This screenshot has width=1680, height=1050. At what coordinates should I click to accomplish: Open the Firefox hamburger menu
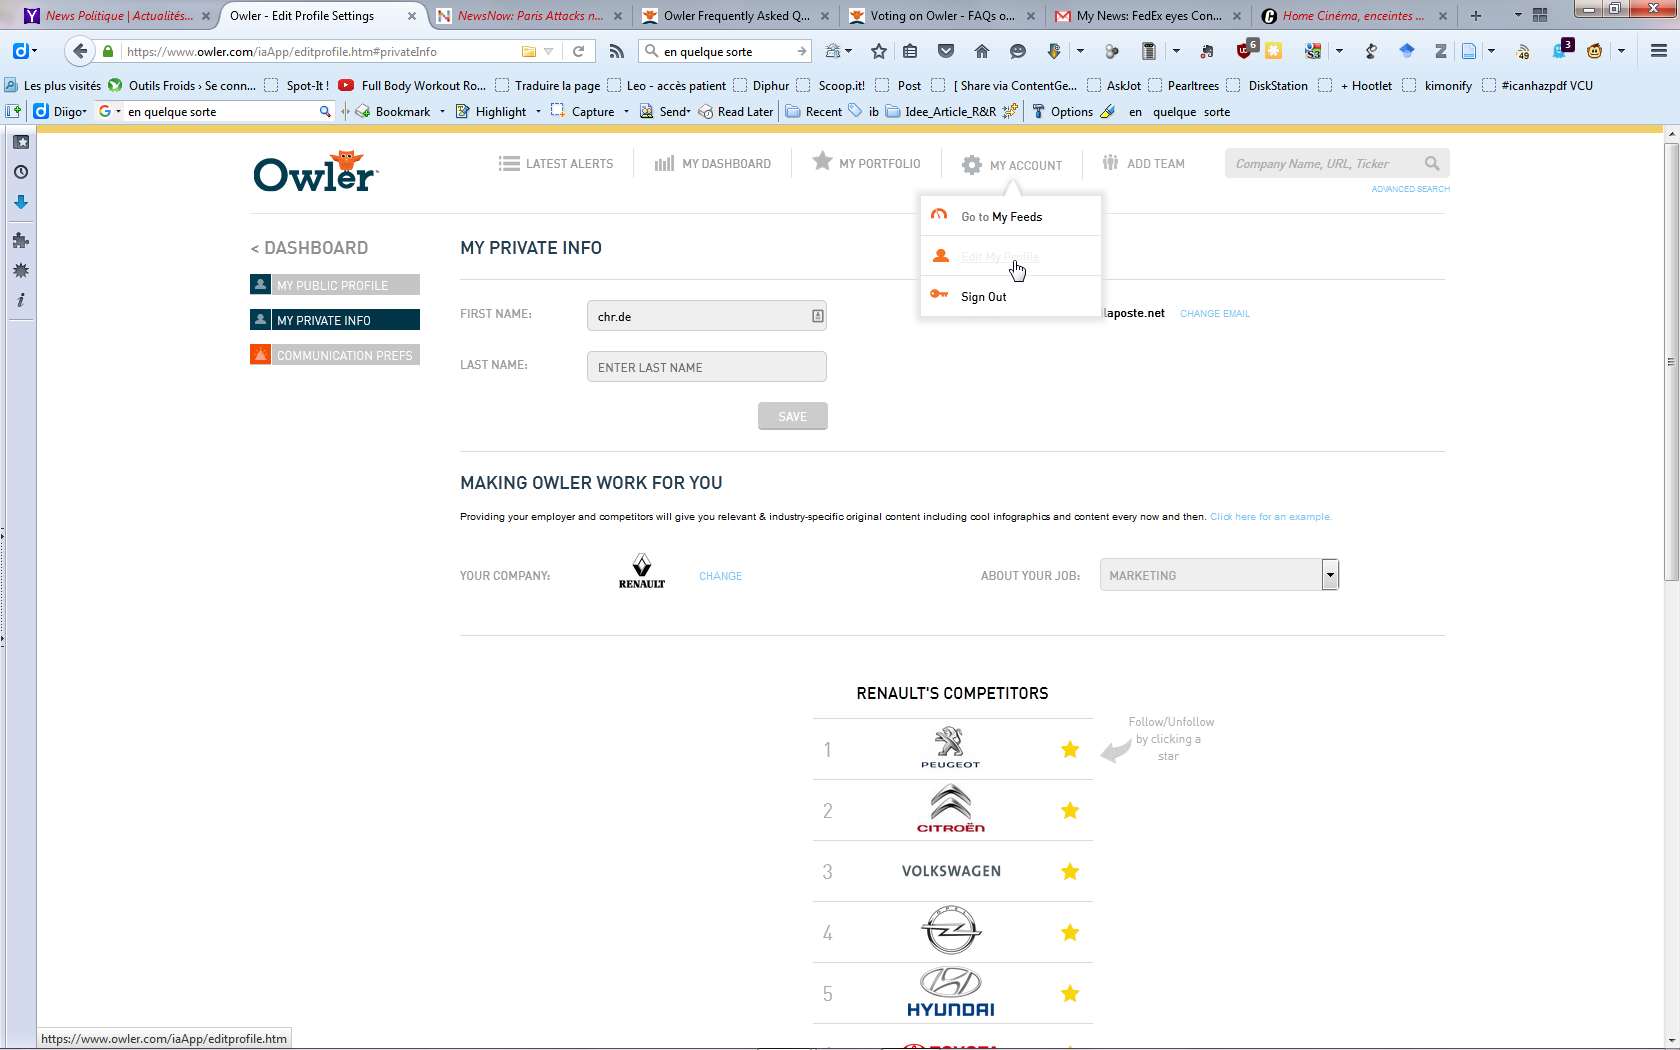pyautogui.click(x=1659, y=51)
